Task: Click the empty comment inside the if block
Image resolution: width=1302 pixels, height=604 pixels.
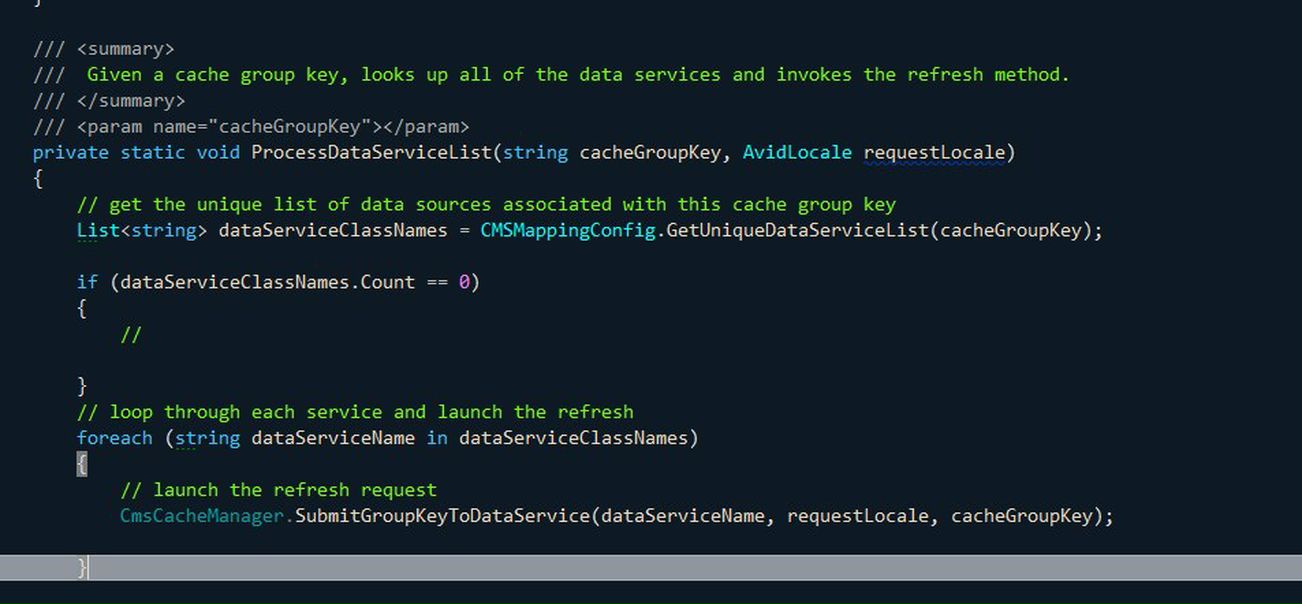Action: point(131,334)
